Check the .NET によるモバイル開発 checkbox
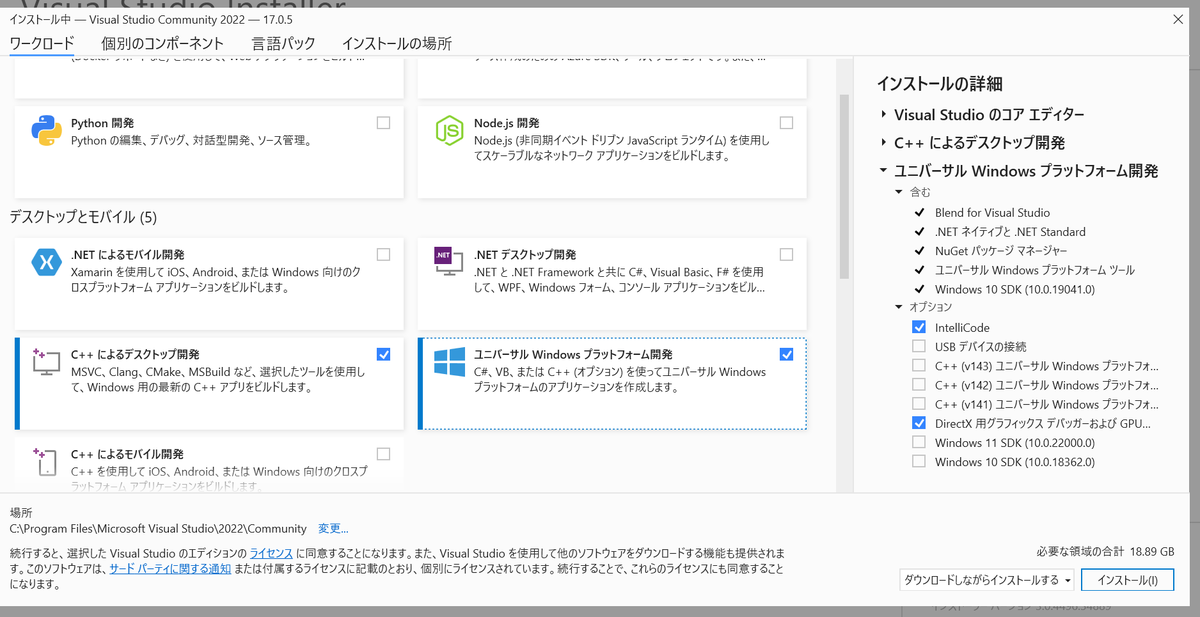Image resolution: width=1200 pixels, height=617 pixels. click(384, 255)
